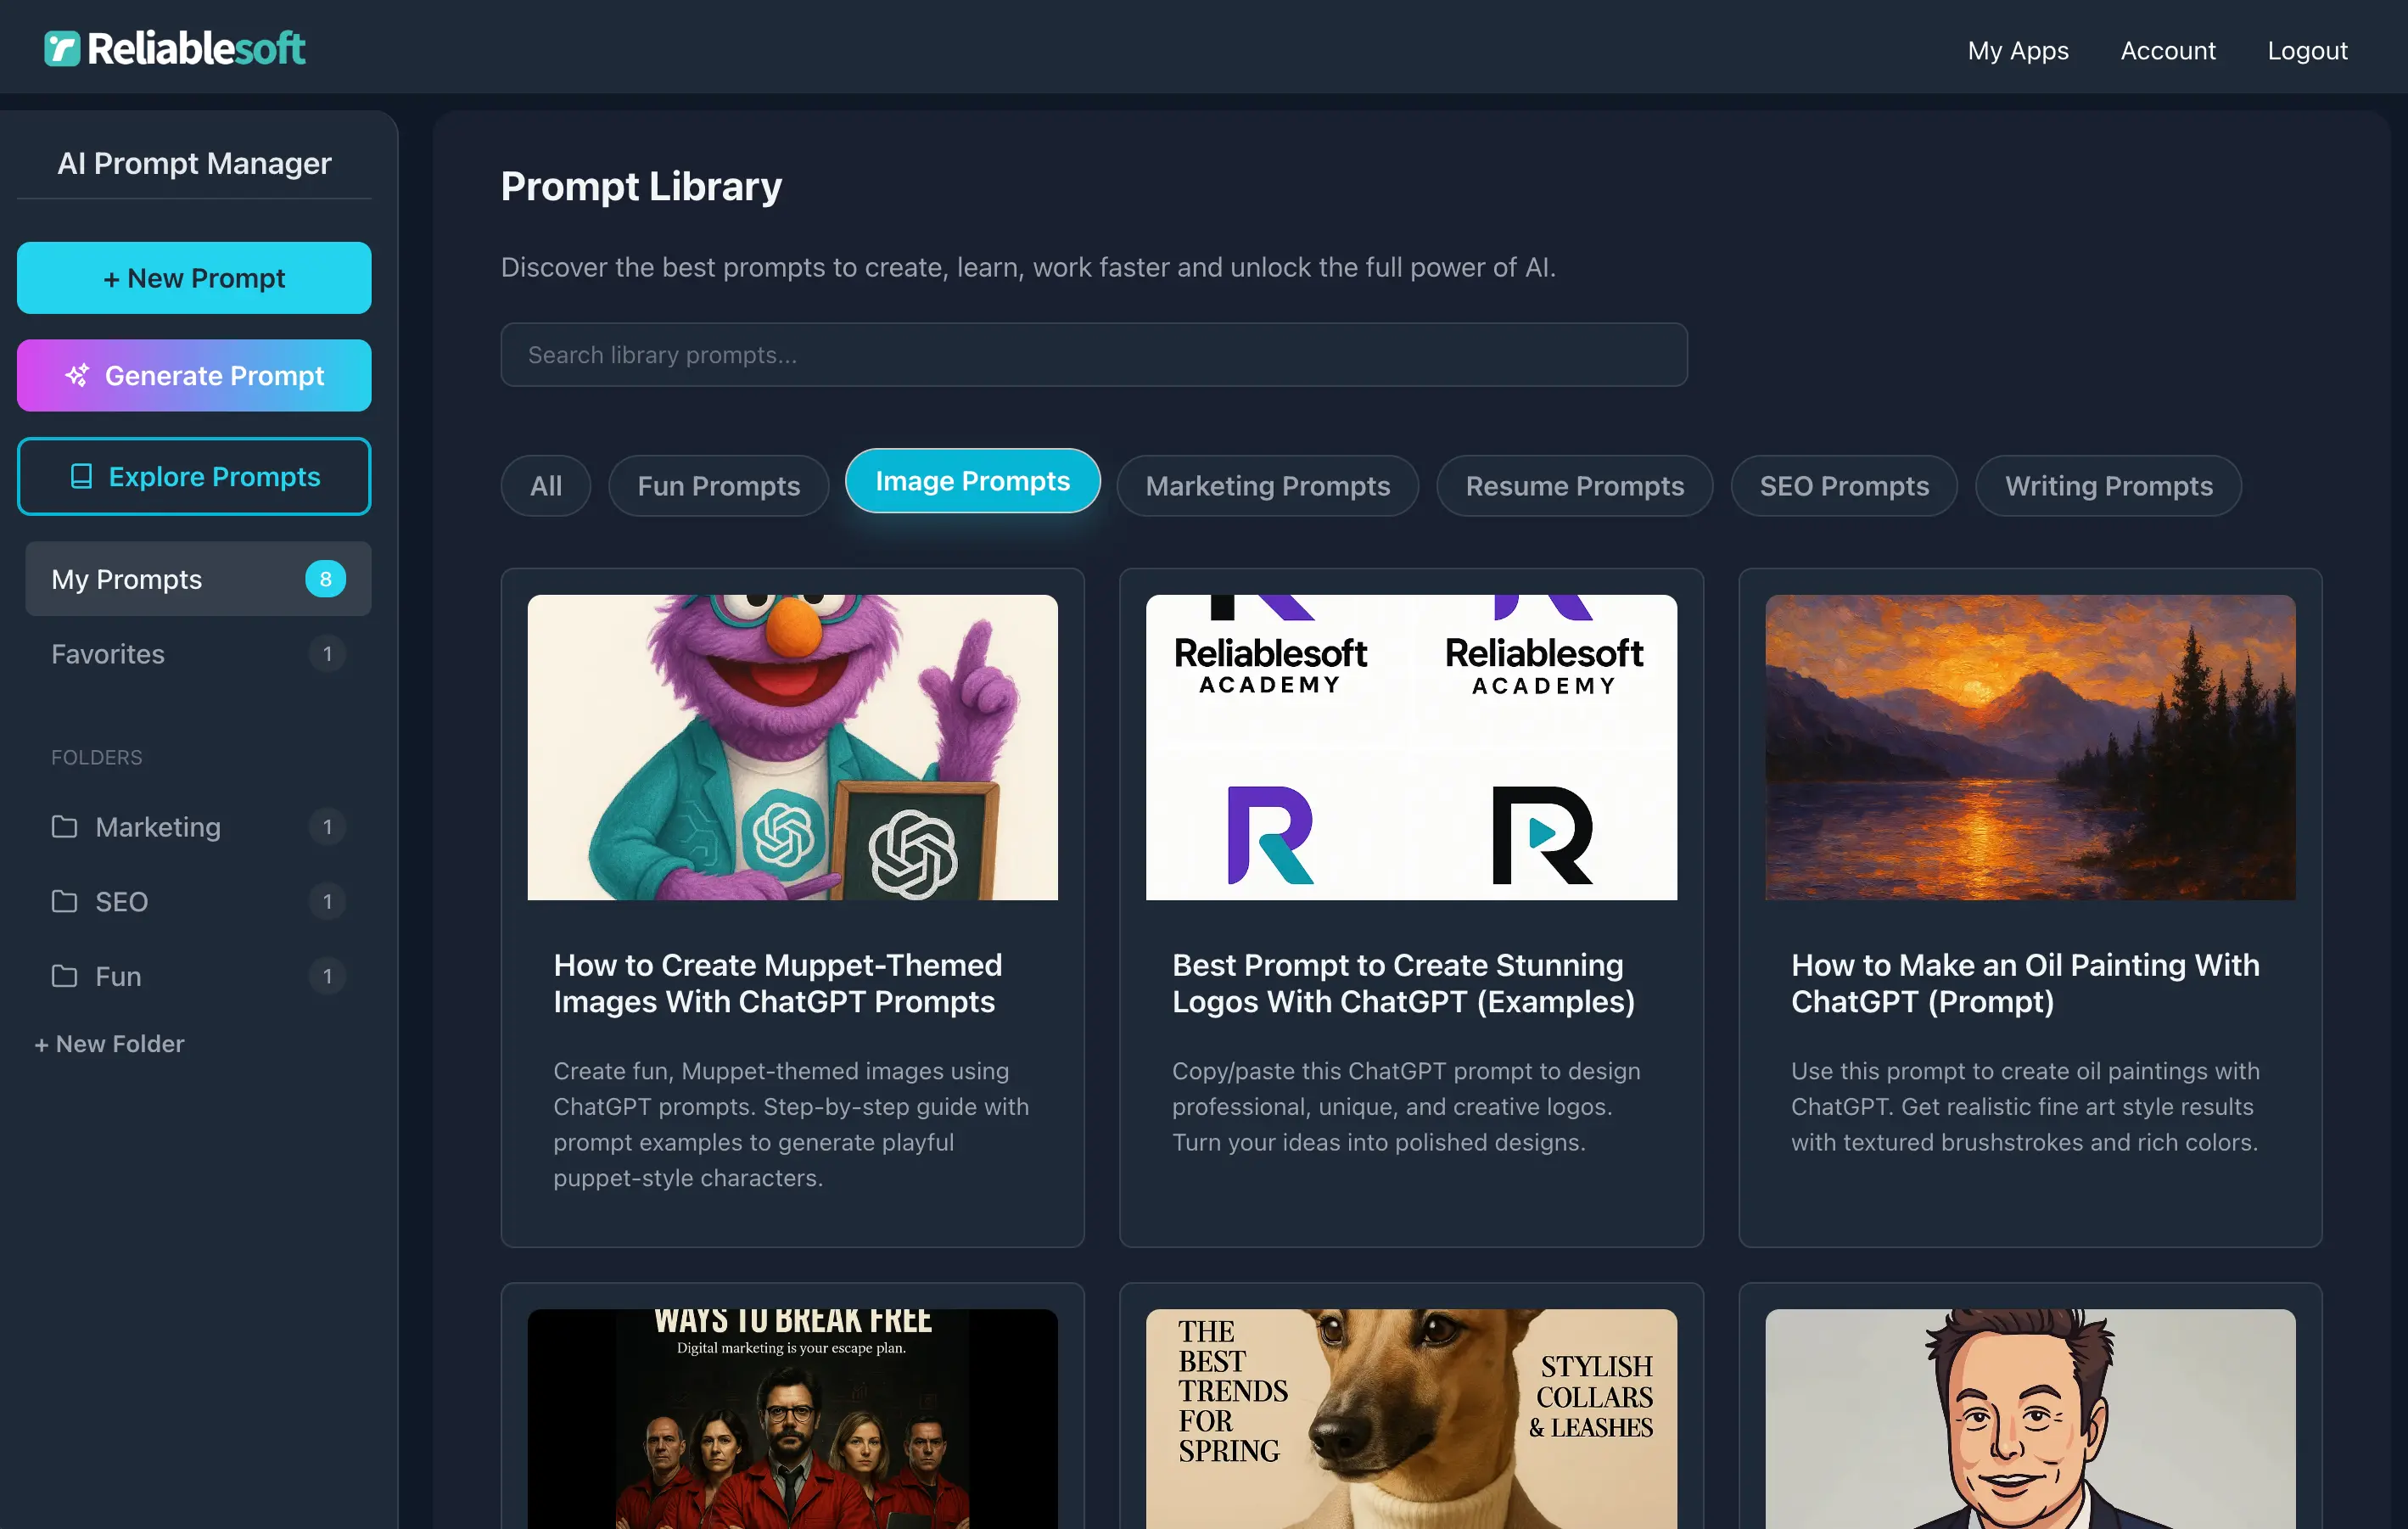
Task: Click the Fun folder icon
Action: [x=64, y=976]
